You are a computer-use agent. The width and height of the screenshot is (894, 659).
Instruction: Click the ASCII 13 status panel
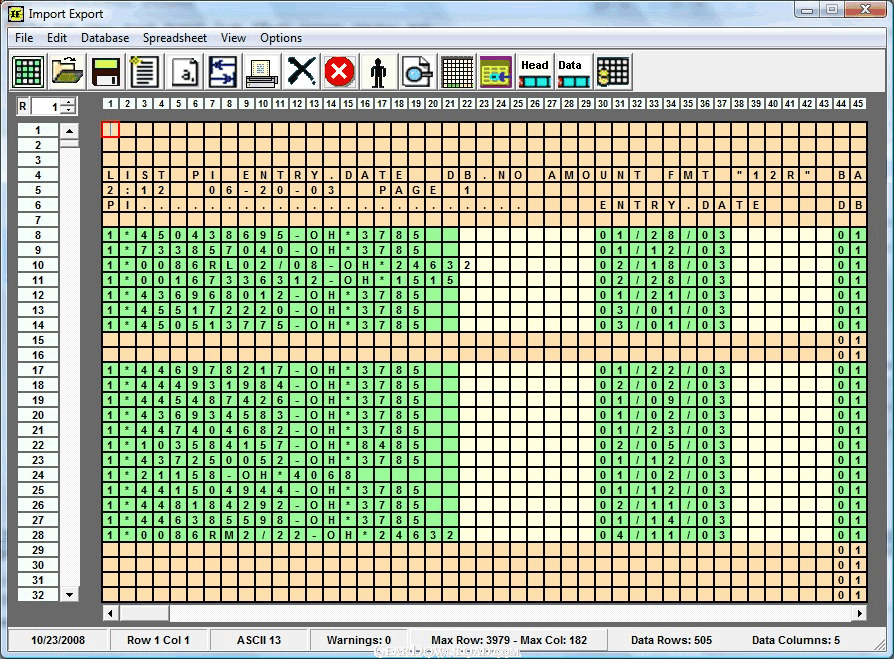[259, 640]
